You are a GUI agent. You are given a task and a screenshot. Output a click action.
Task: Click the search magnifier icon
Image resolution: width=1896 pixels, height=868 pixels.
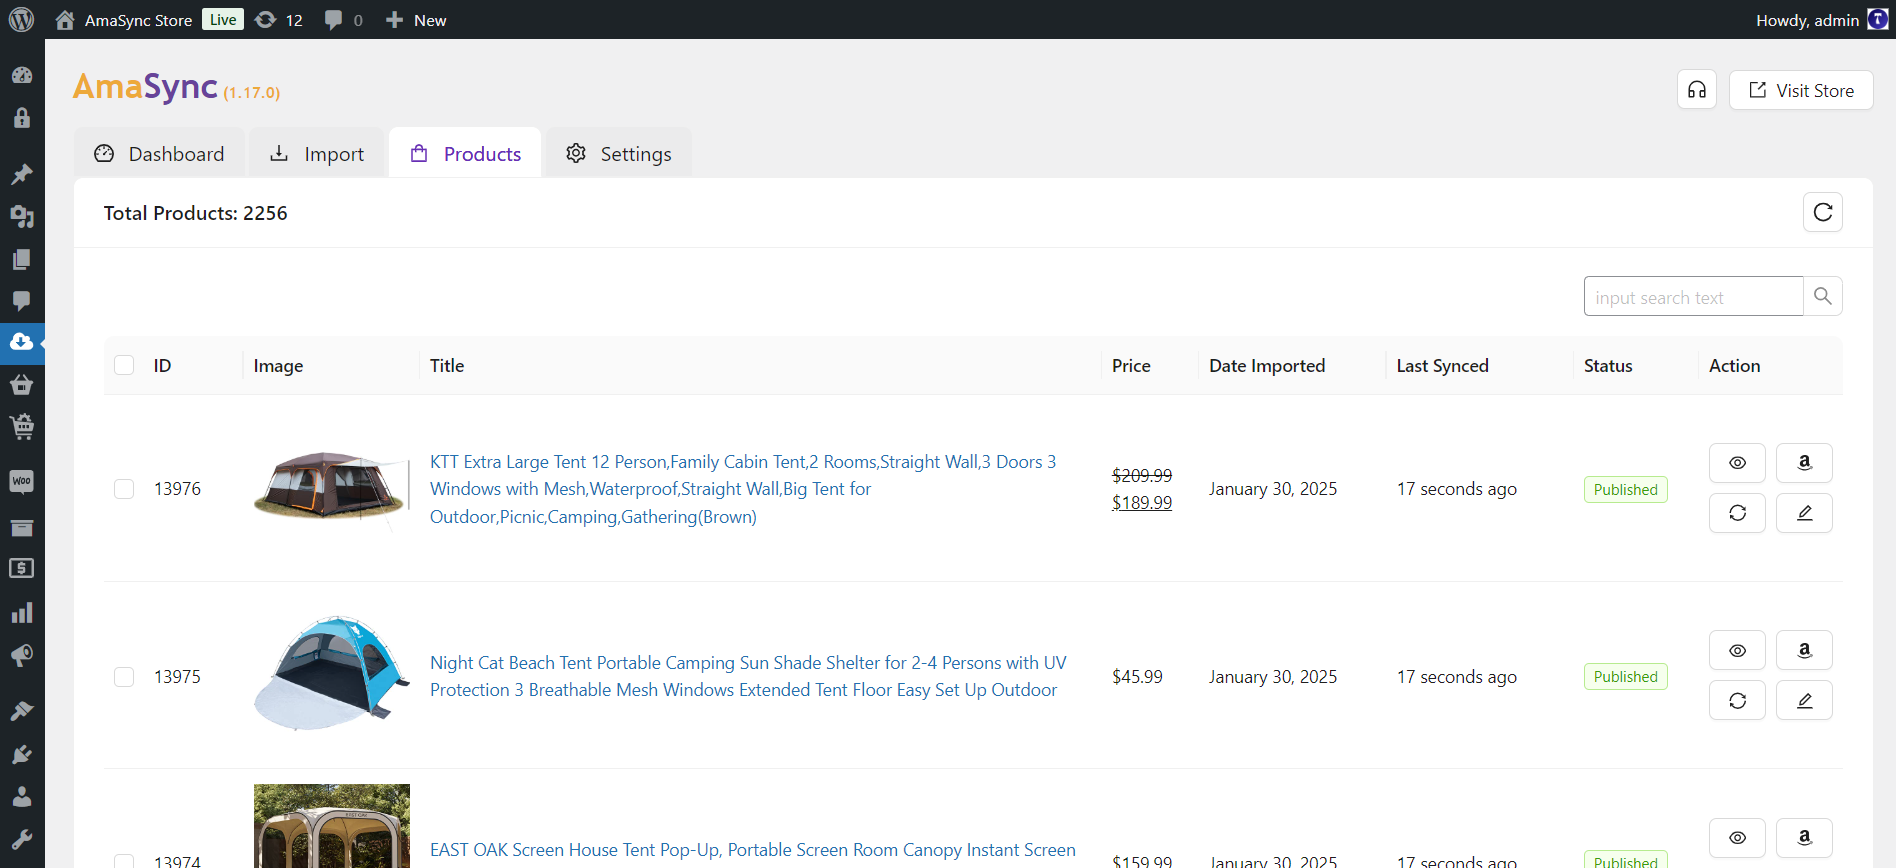1823,296
